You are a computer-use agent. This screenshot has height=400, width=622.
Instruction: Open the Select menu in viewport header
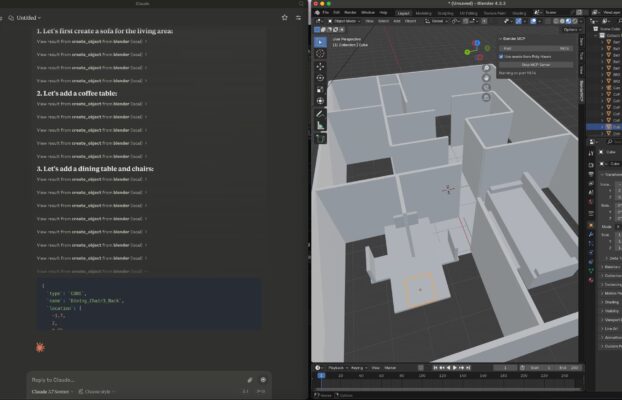pos(383,21)
